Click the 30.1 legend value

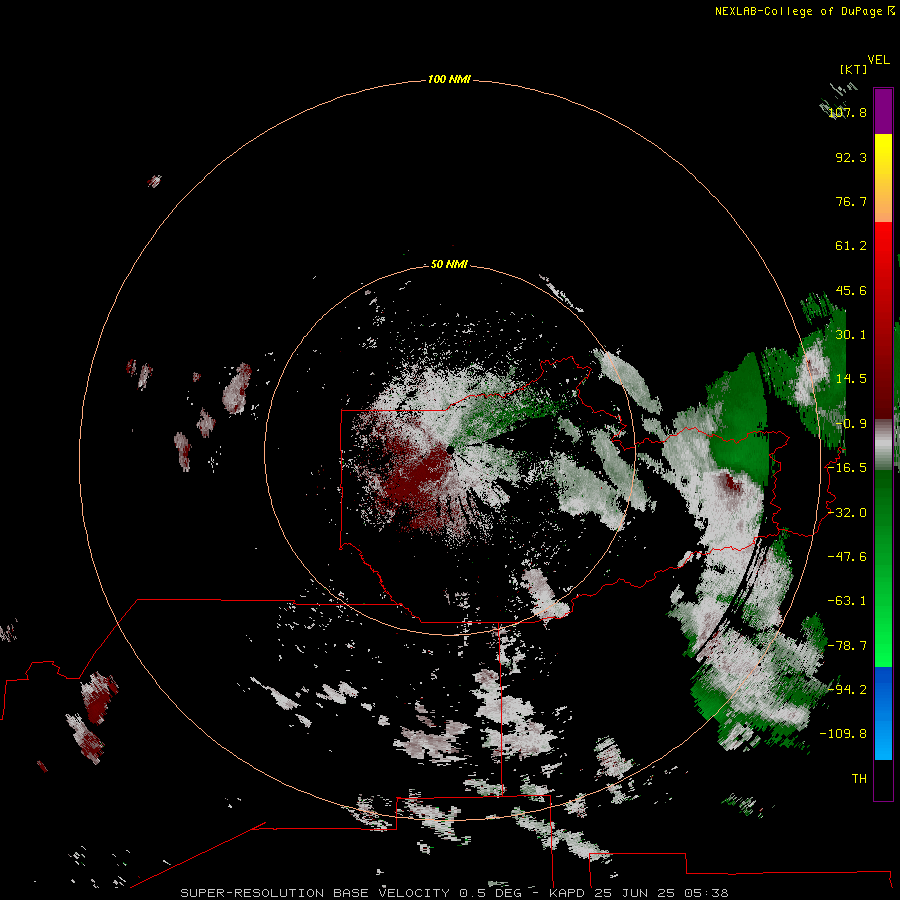[851, 335]
